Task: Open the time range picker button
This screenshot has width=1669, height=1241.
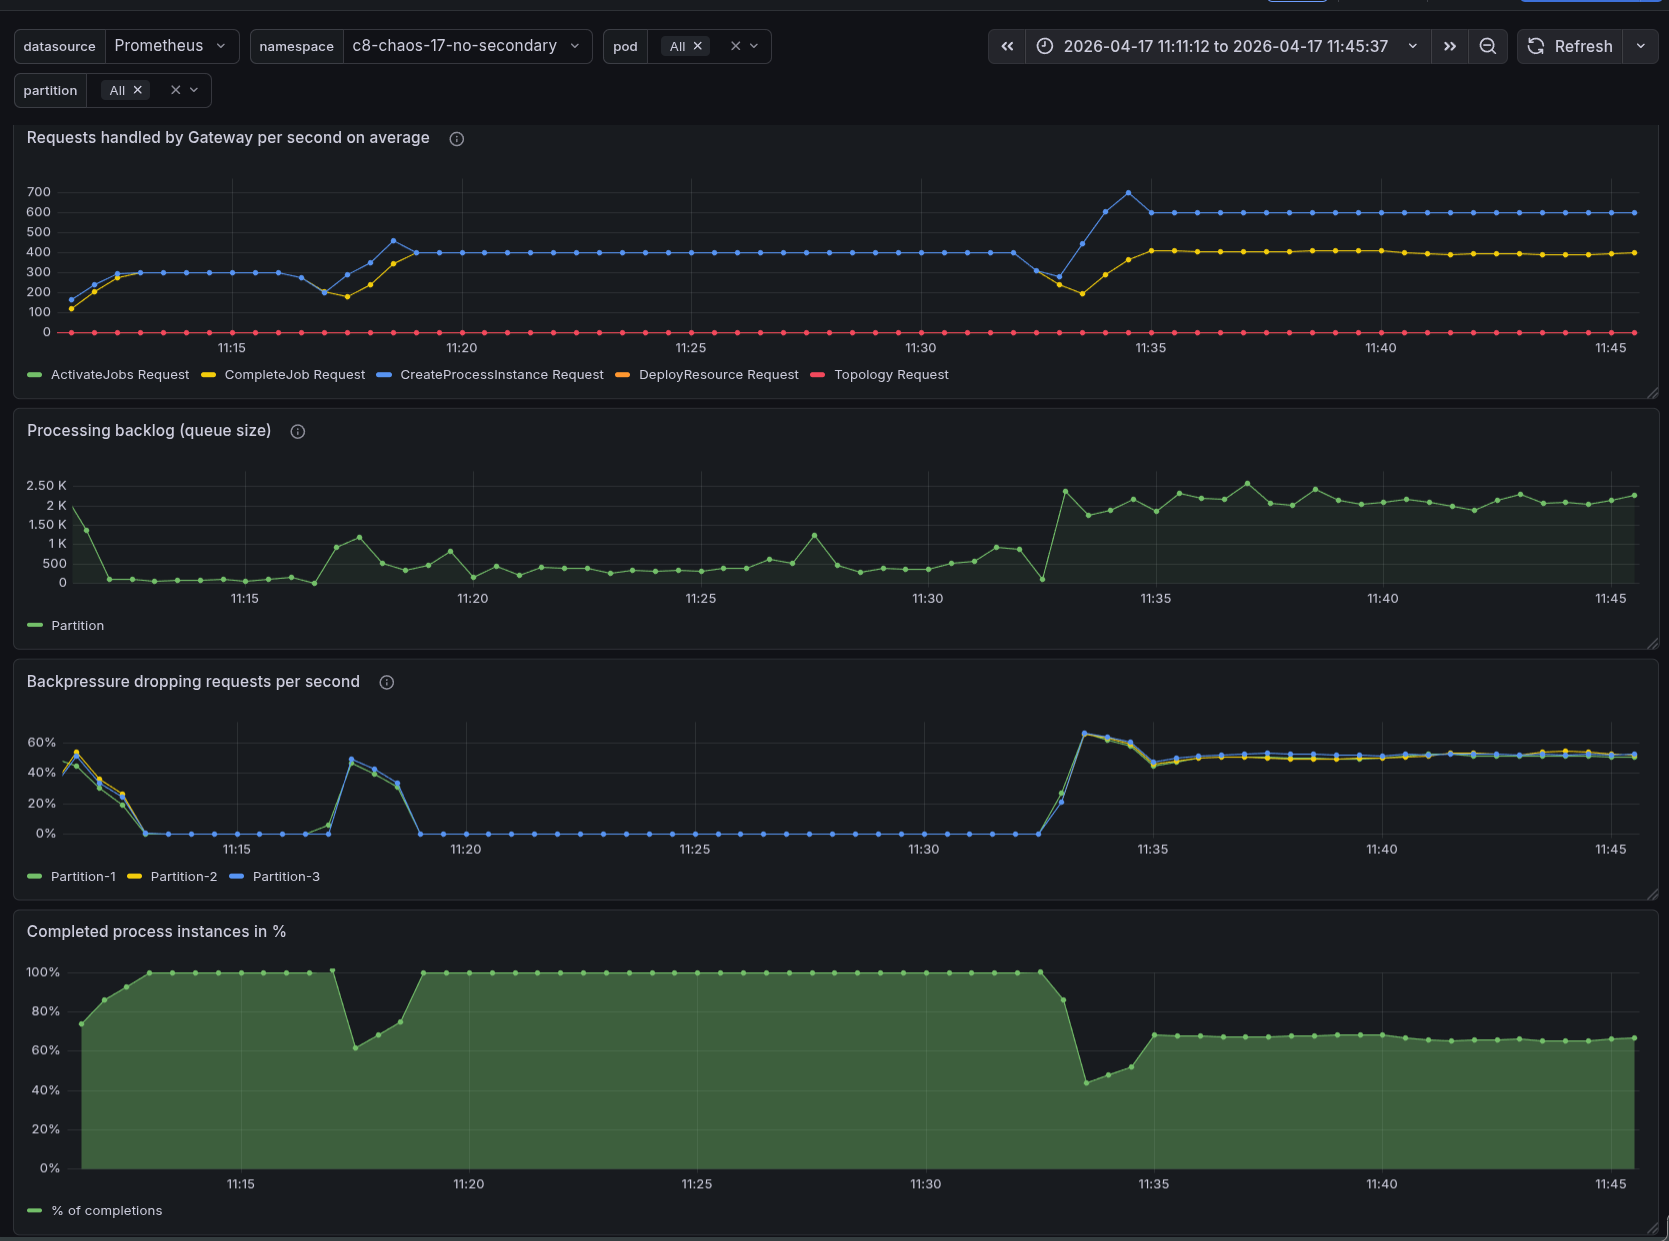Action: tap(1226, 46)
